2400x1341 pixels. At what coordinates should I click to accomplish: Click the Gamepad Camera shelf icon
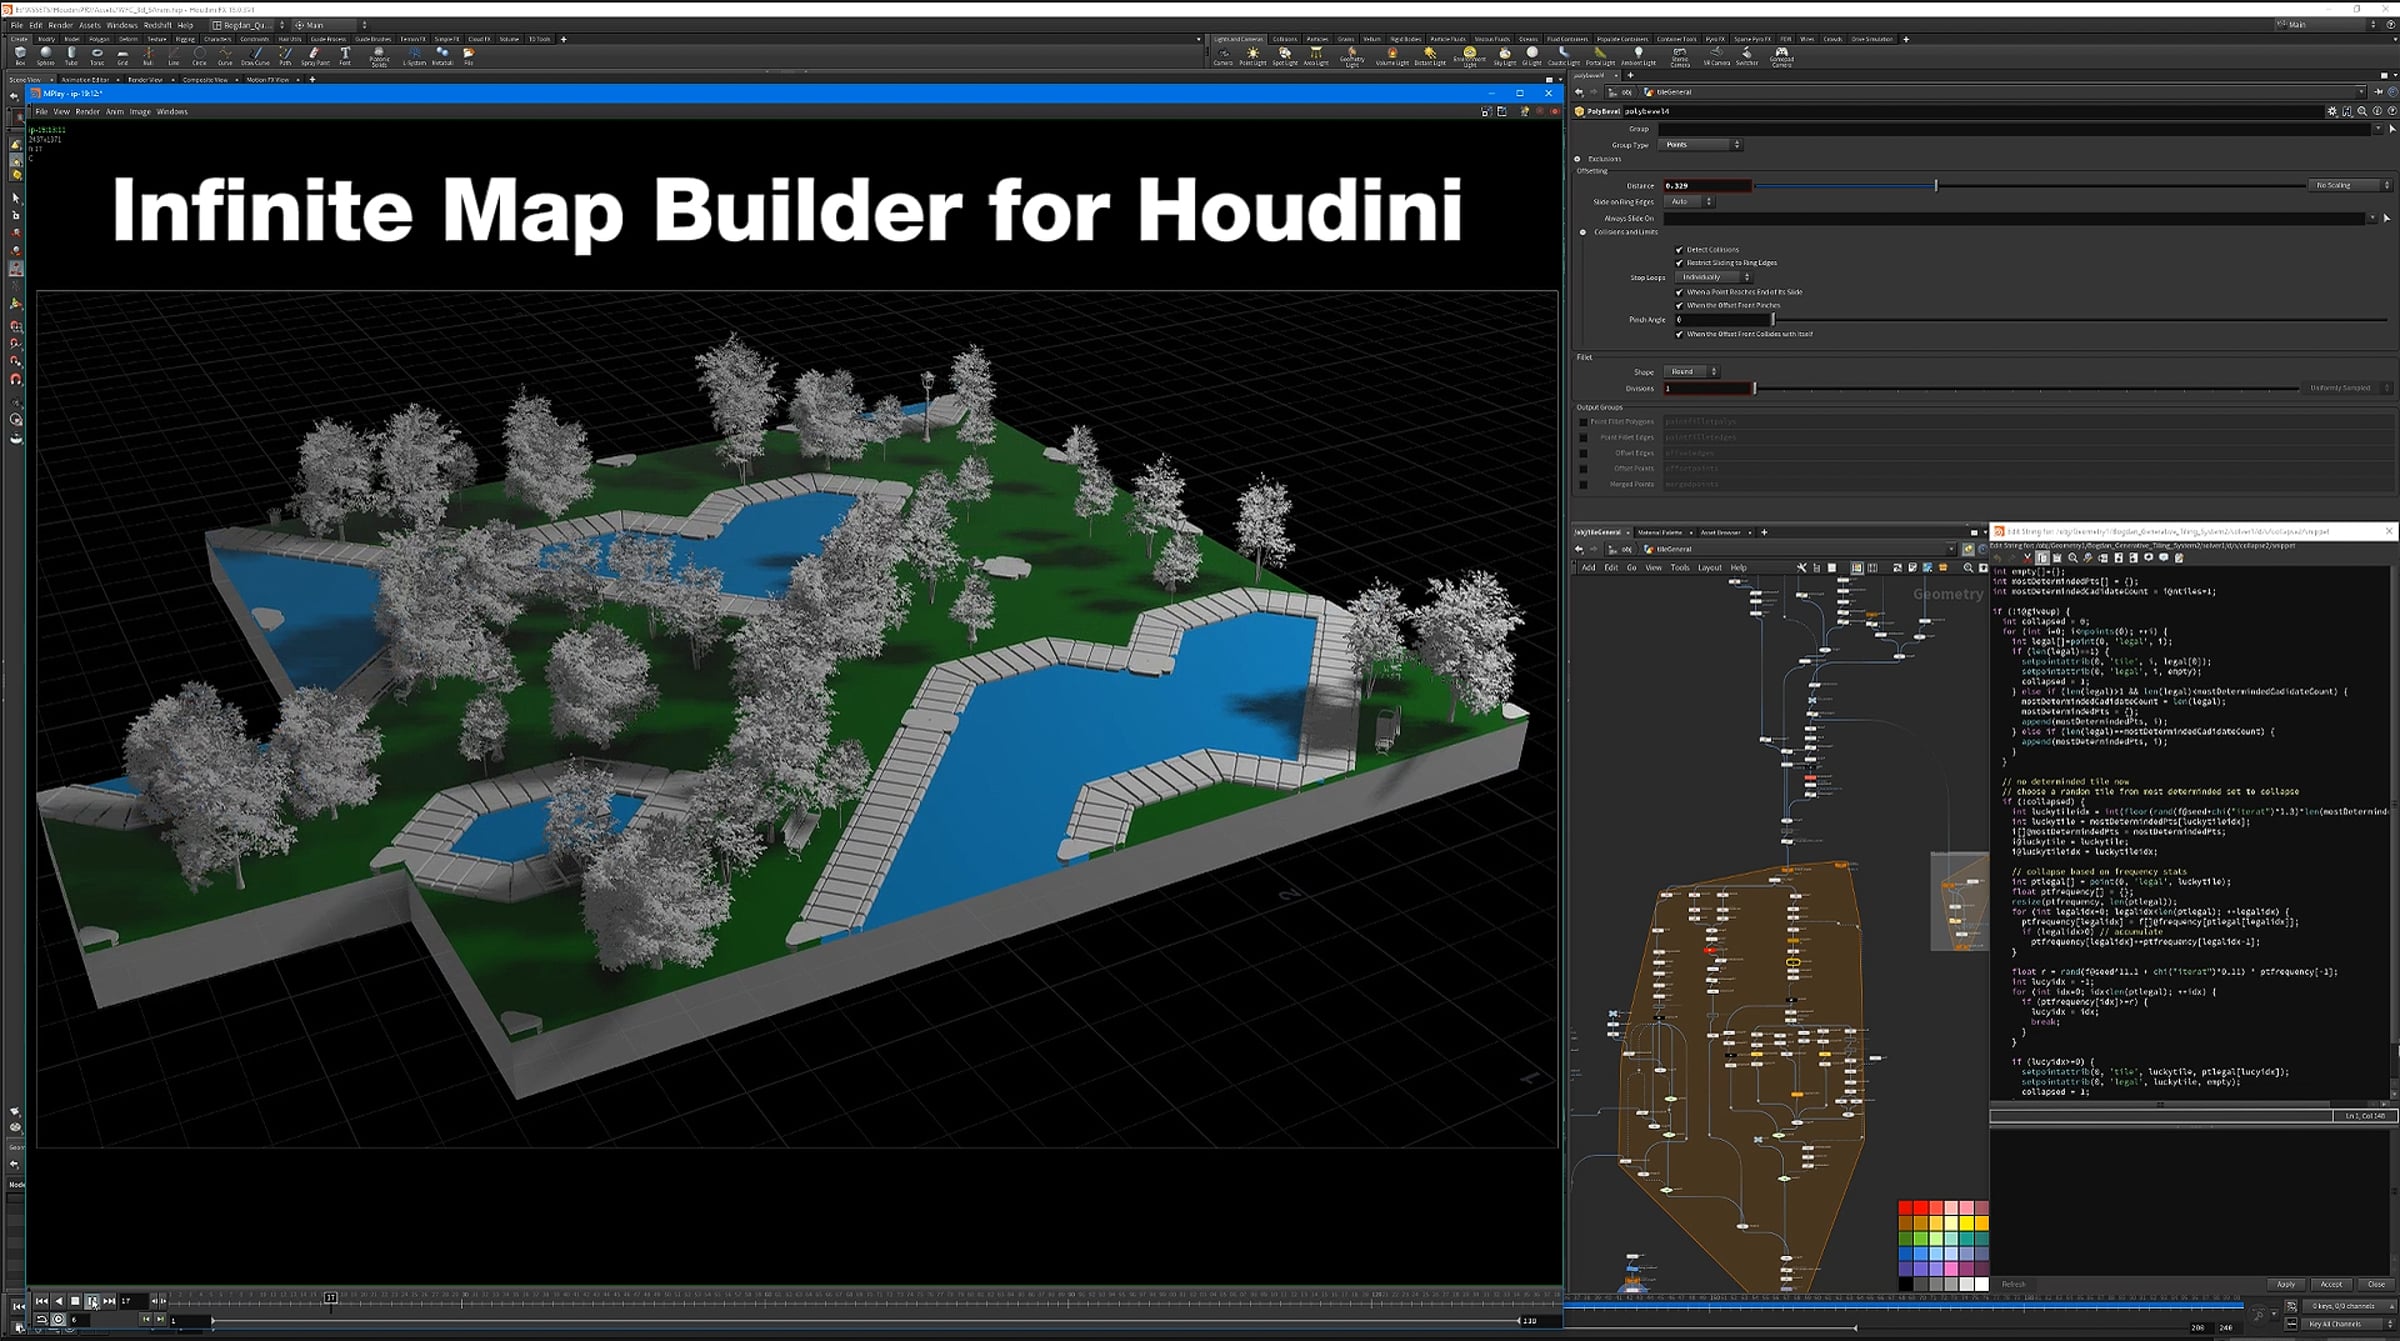coord(1781,54)
